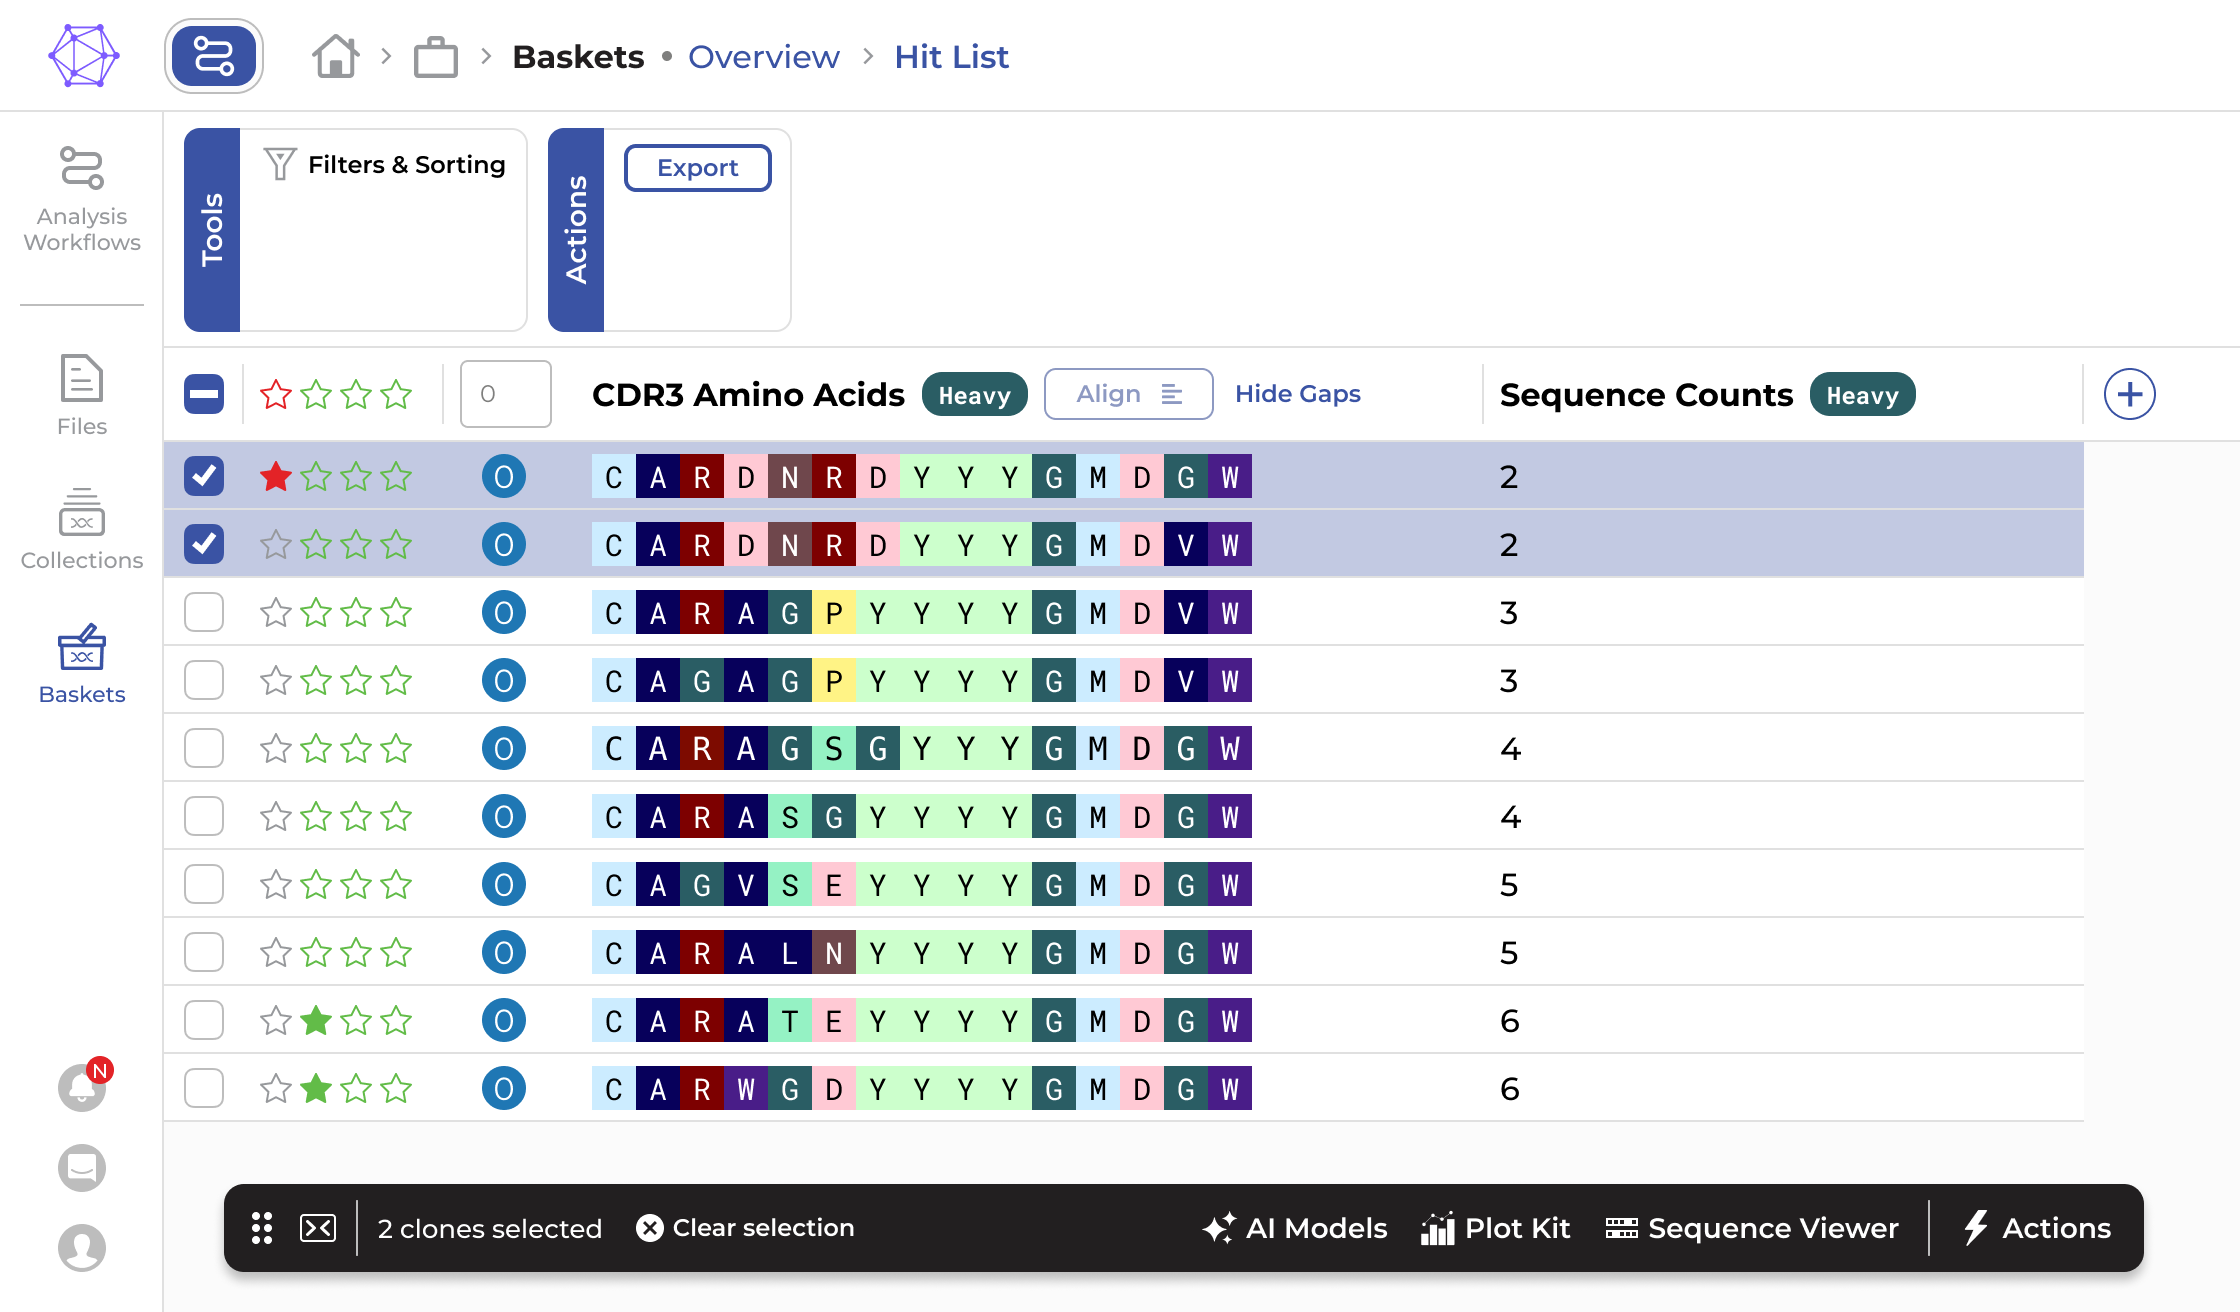This screenshot has height=1312, width=2240.
Task: Uncheck the CARDNRDYYYGMDVW row checkbox
Action: tap(204, 544)
